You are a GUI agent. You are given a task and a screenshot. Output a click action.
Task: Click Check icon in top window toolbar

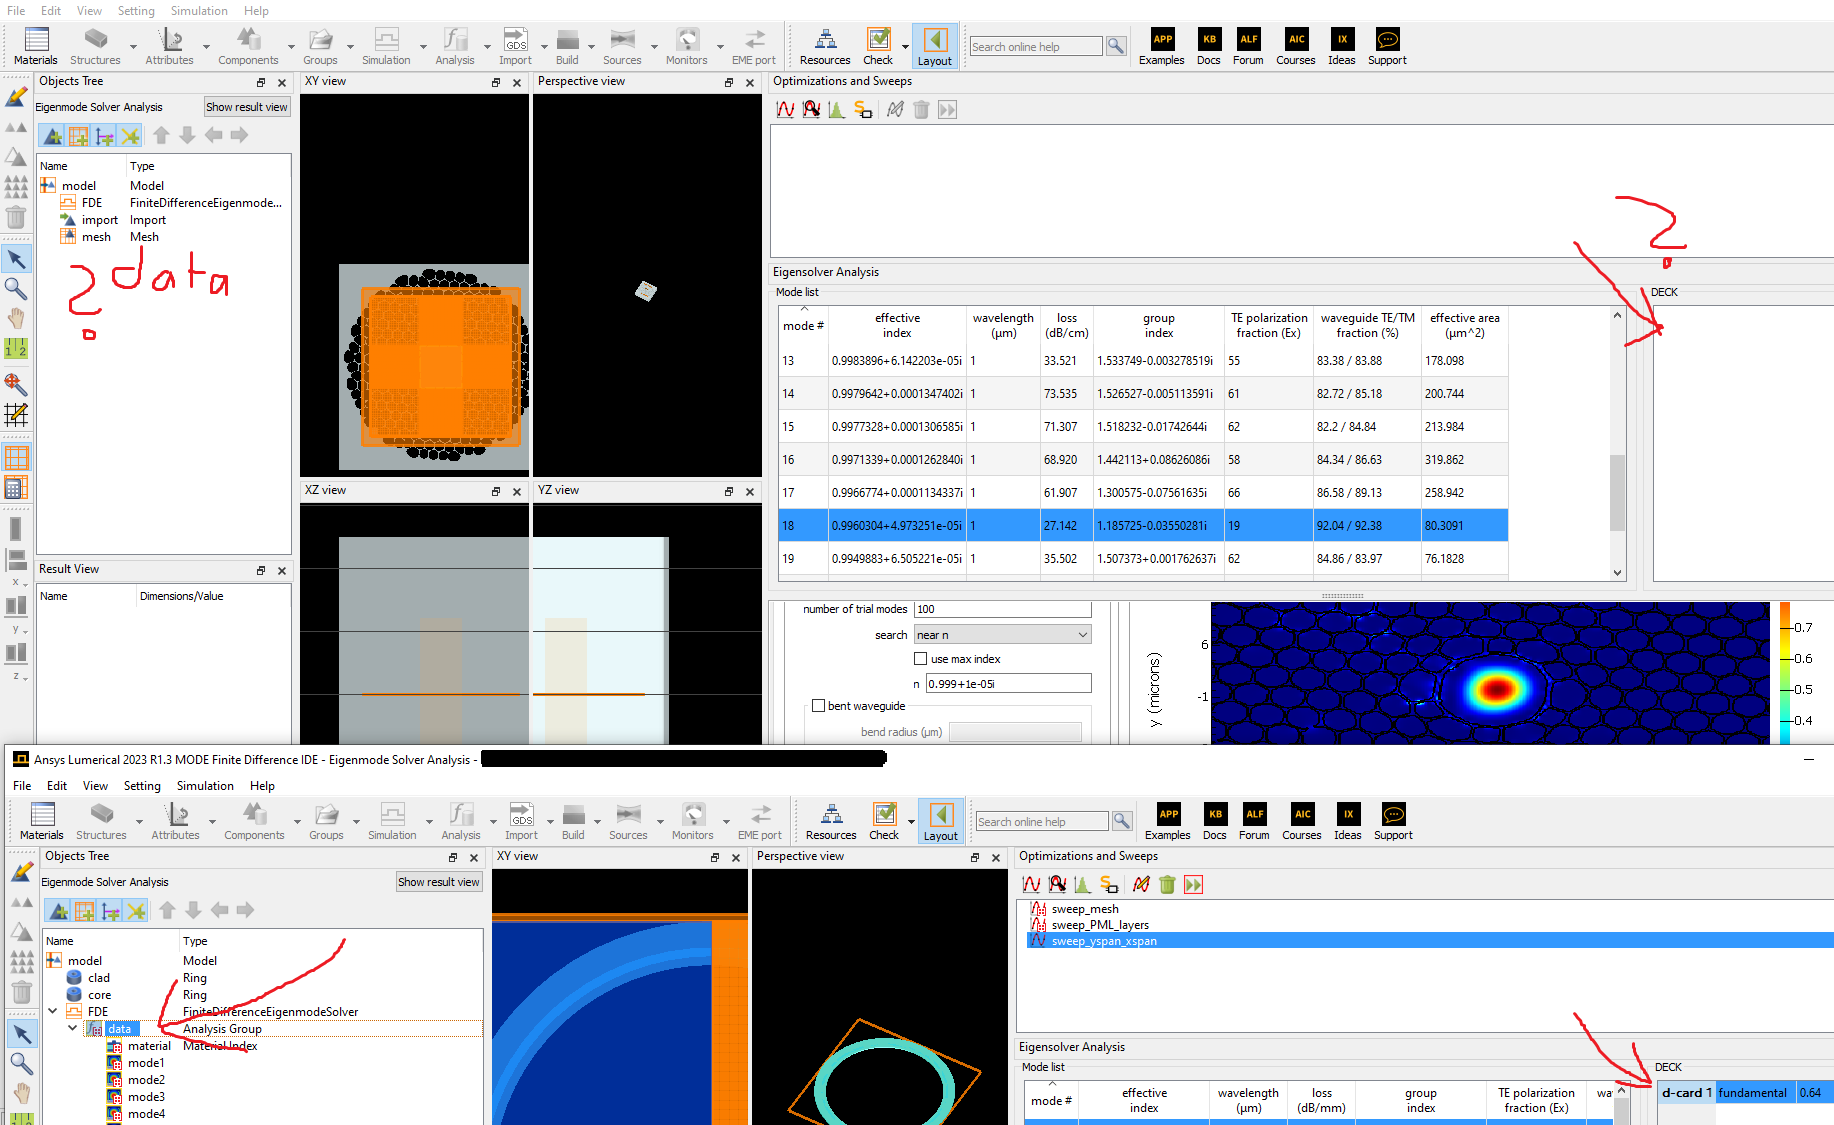tap(878, 46)
